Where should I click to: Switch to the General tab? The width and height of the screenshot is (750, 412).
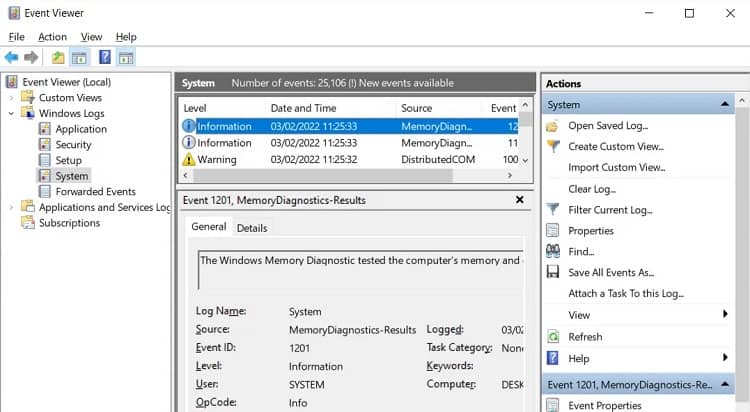(209, 227)
